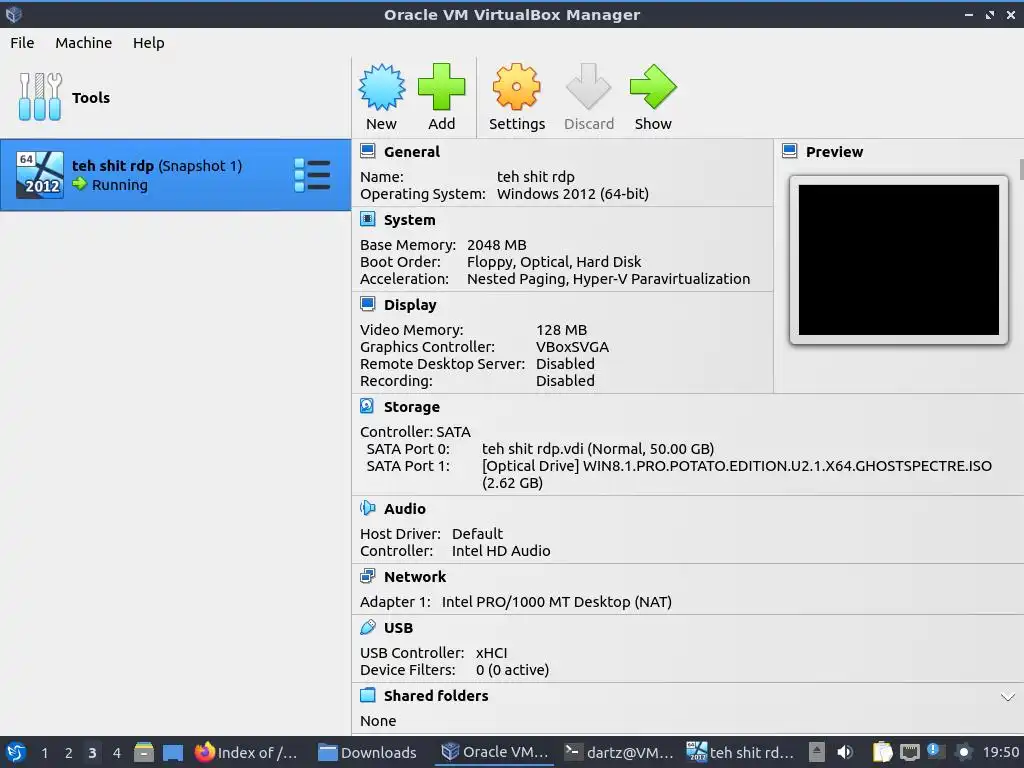The height and width of the screenshot is (768, 1024).
Task: Click the green Add machine icon
Action: point(441,86)
